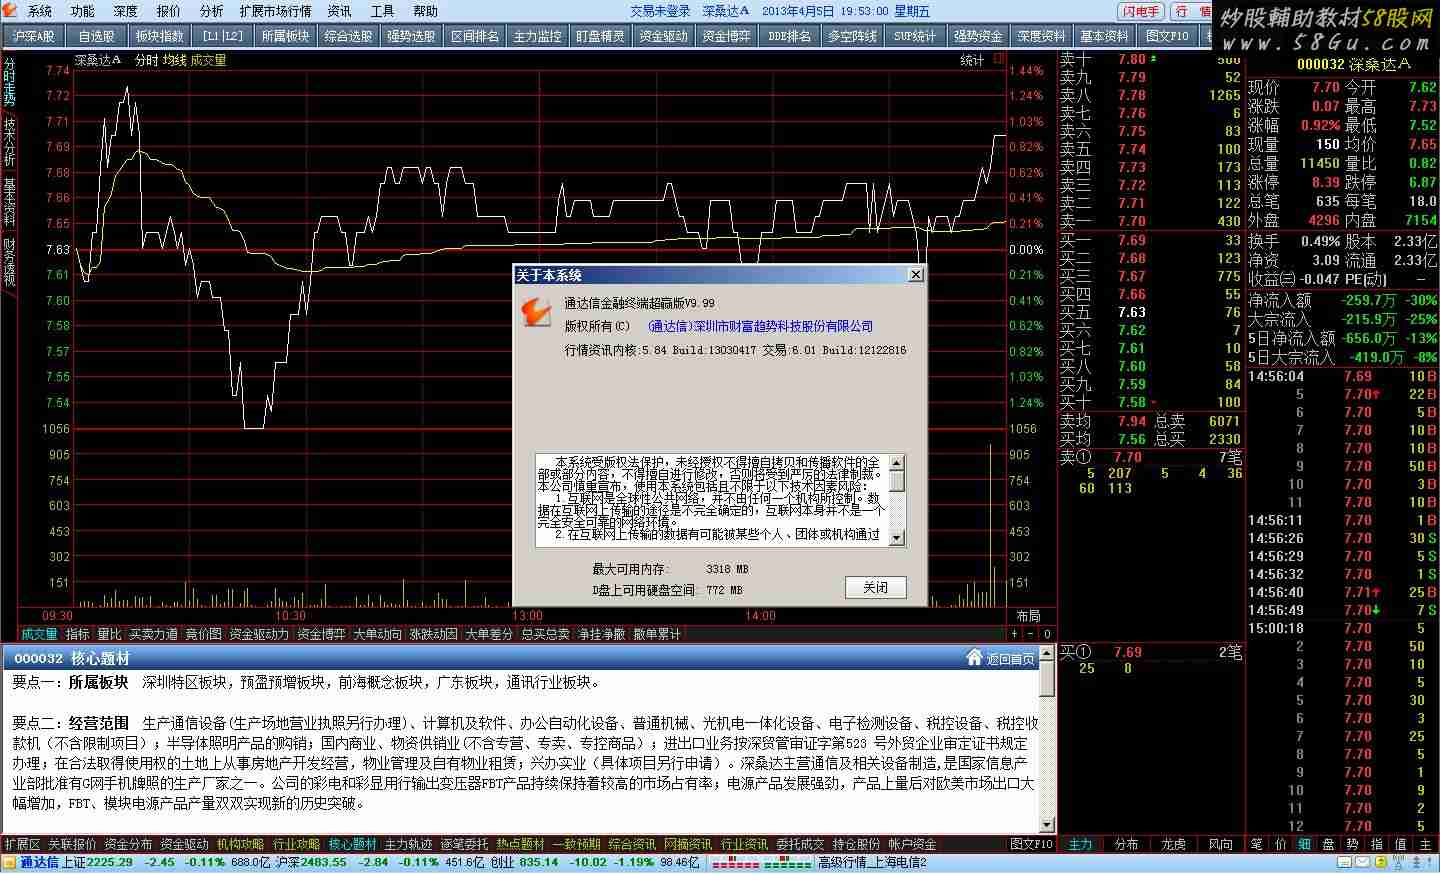Select the 细 tab at bottom right

[1304, 844]
